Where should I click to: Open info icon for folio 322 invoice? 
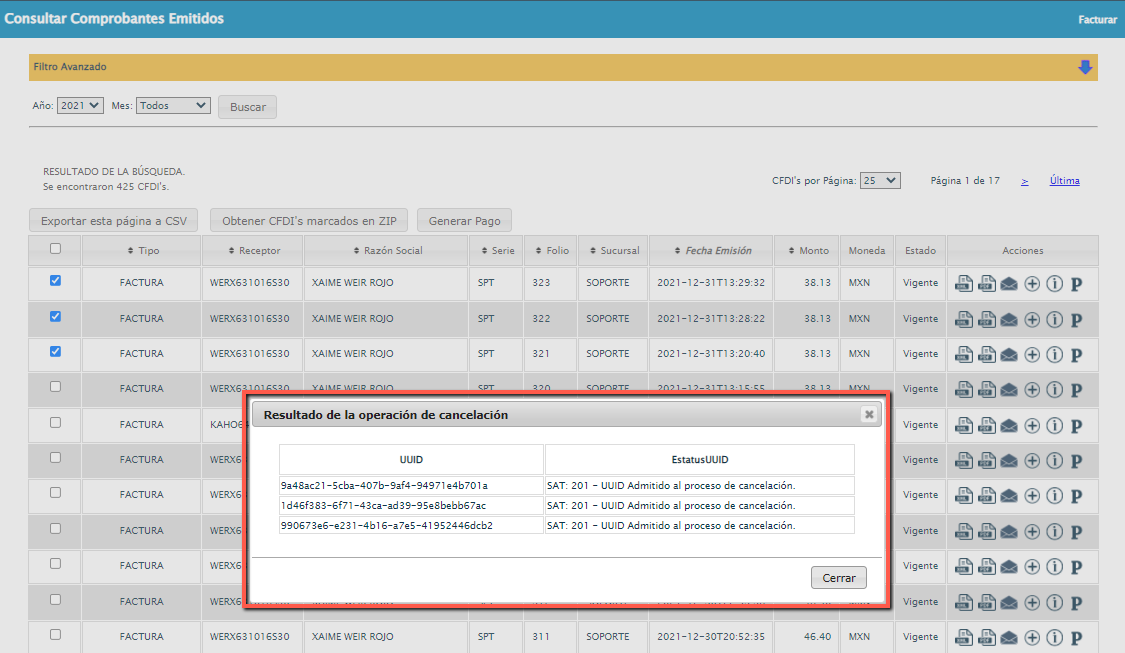click(1054, 320)
